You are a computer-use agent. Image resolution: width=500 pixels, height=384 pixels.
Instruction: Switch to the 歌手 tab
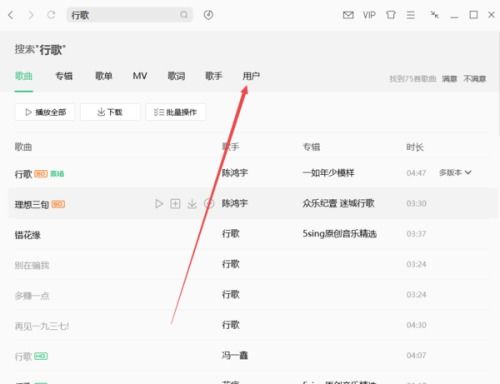pos(214,76)
